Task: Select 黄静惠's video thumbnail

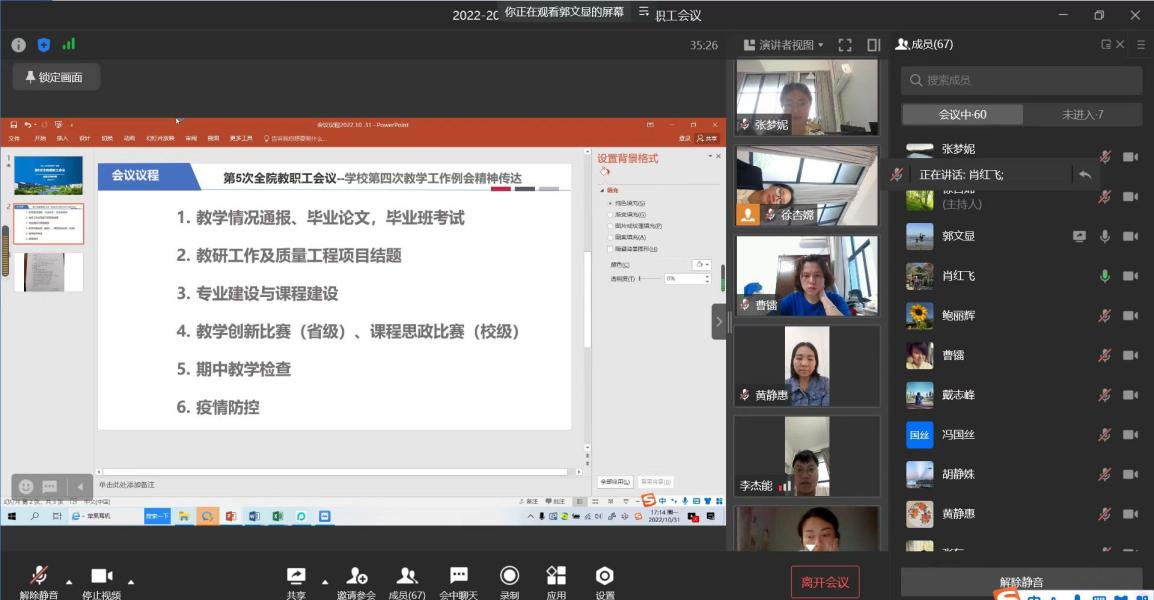Action: [807, 366]
